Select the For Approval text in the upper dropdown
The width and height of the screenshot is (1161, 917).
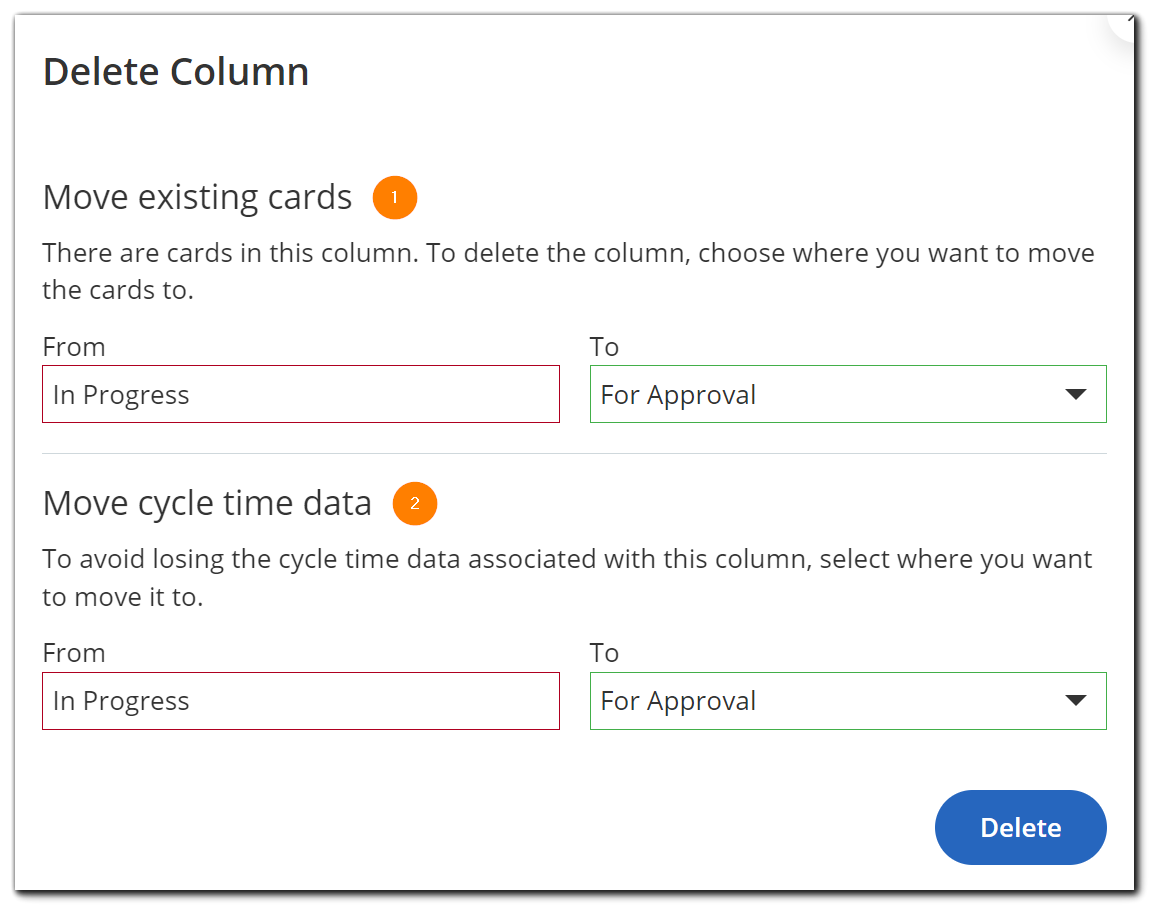coord(677,394)
